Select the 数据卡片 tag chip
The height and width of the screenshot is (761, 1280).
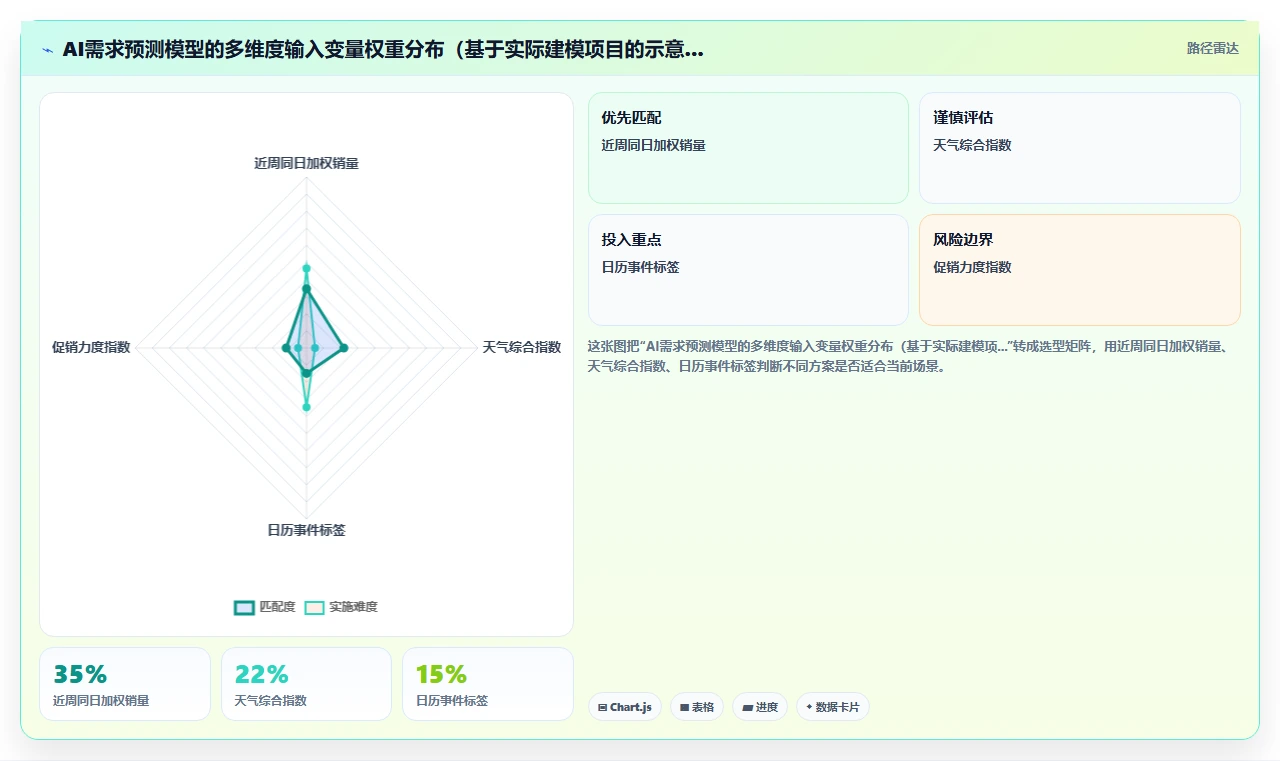tap(833, 707)
